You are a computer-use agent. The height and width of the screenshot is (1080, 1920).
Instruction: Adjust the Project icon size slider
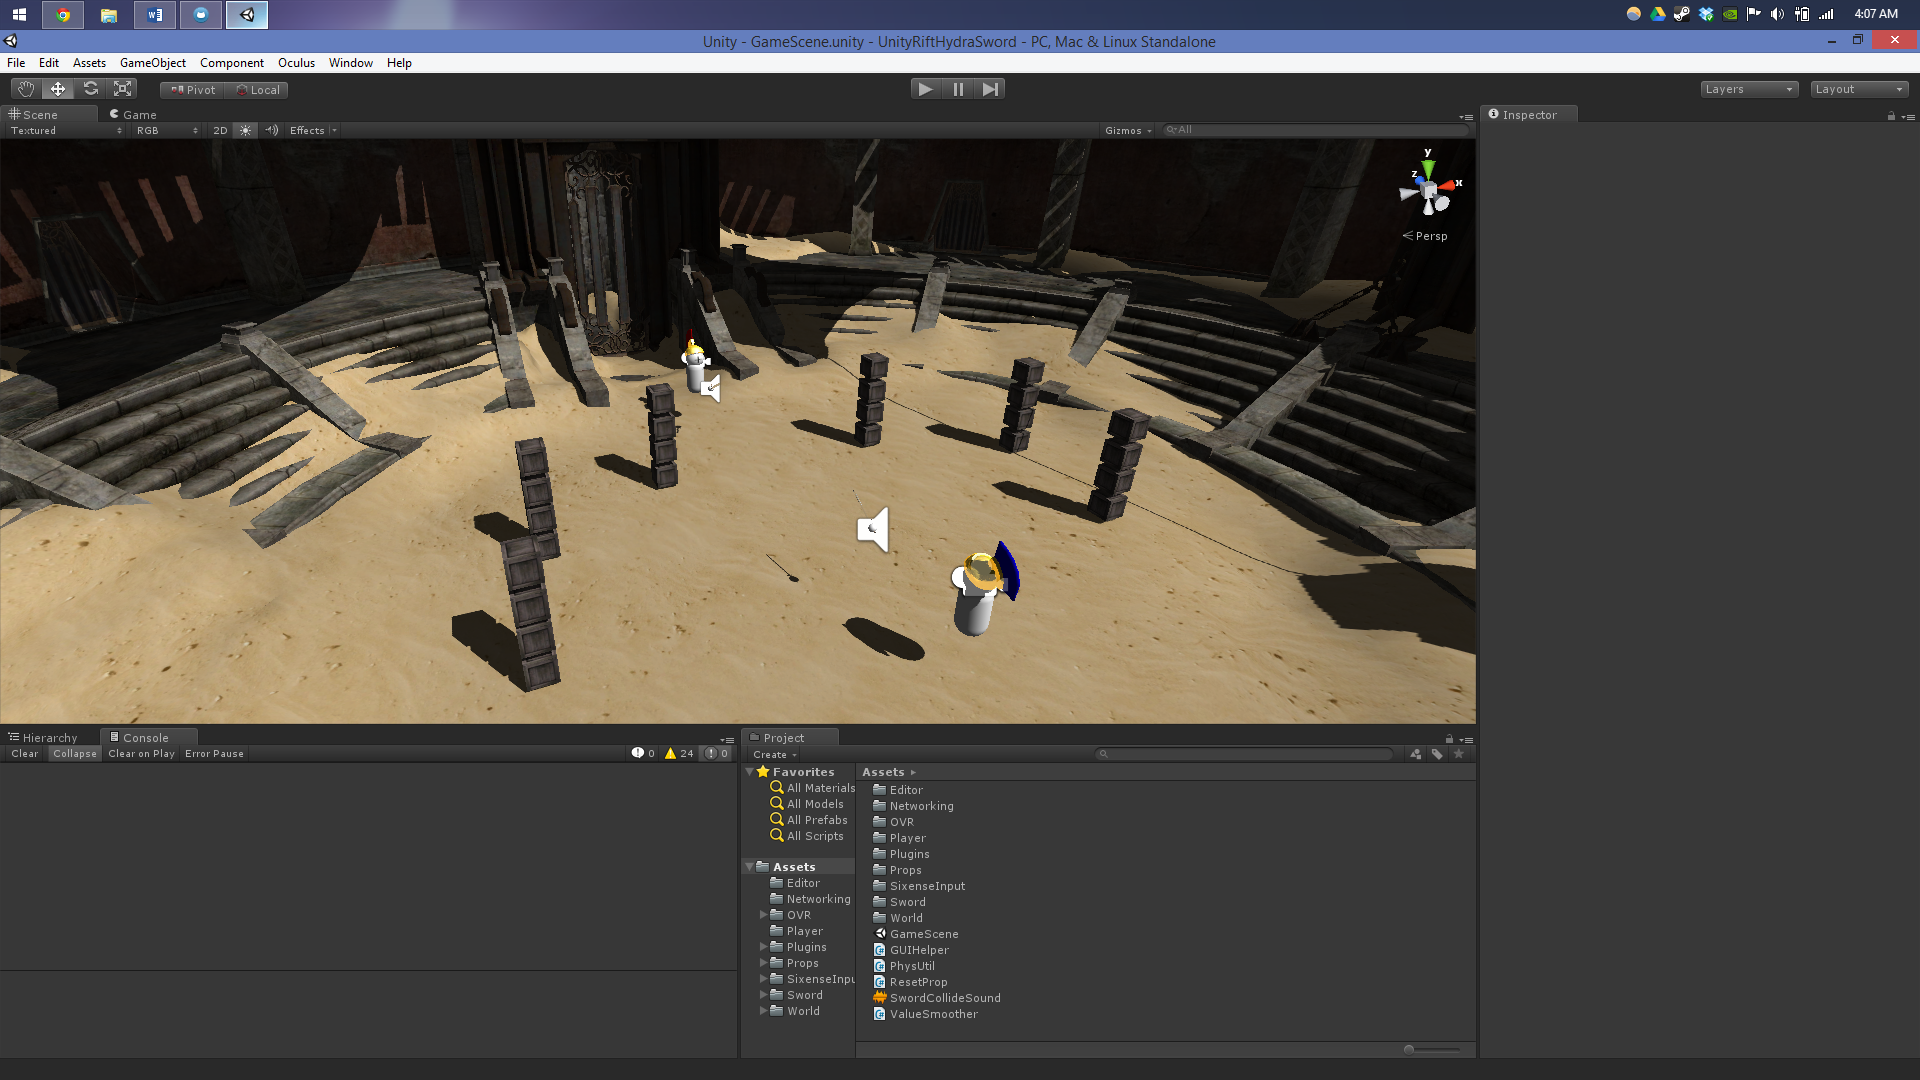pyautogui.click(x=1410, y=1049)
